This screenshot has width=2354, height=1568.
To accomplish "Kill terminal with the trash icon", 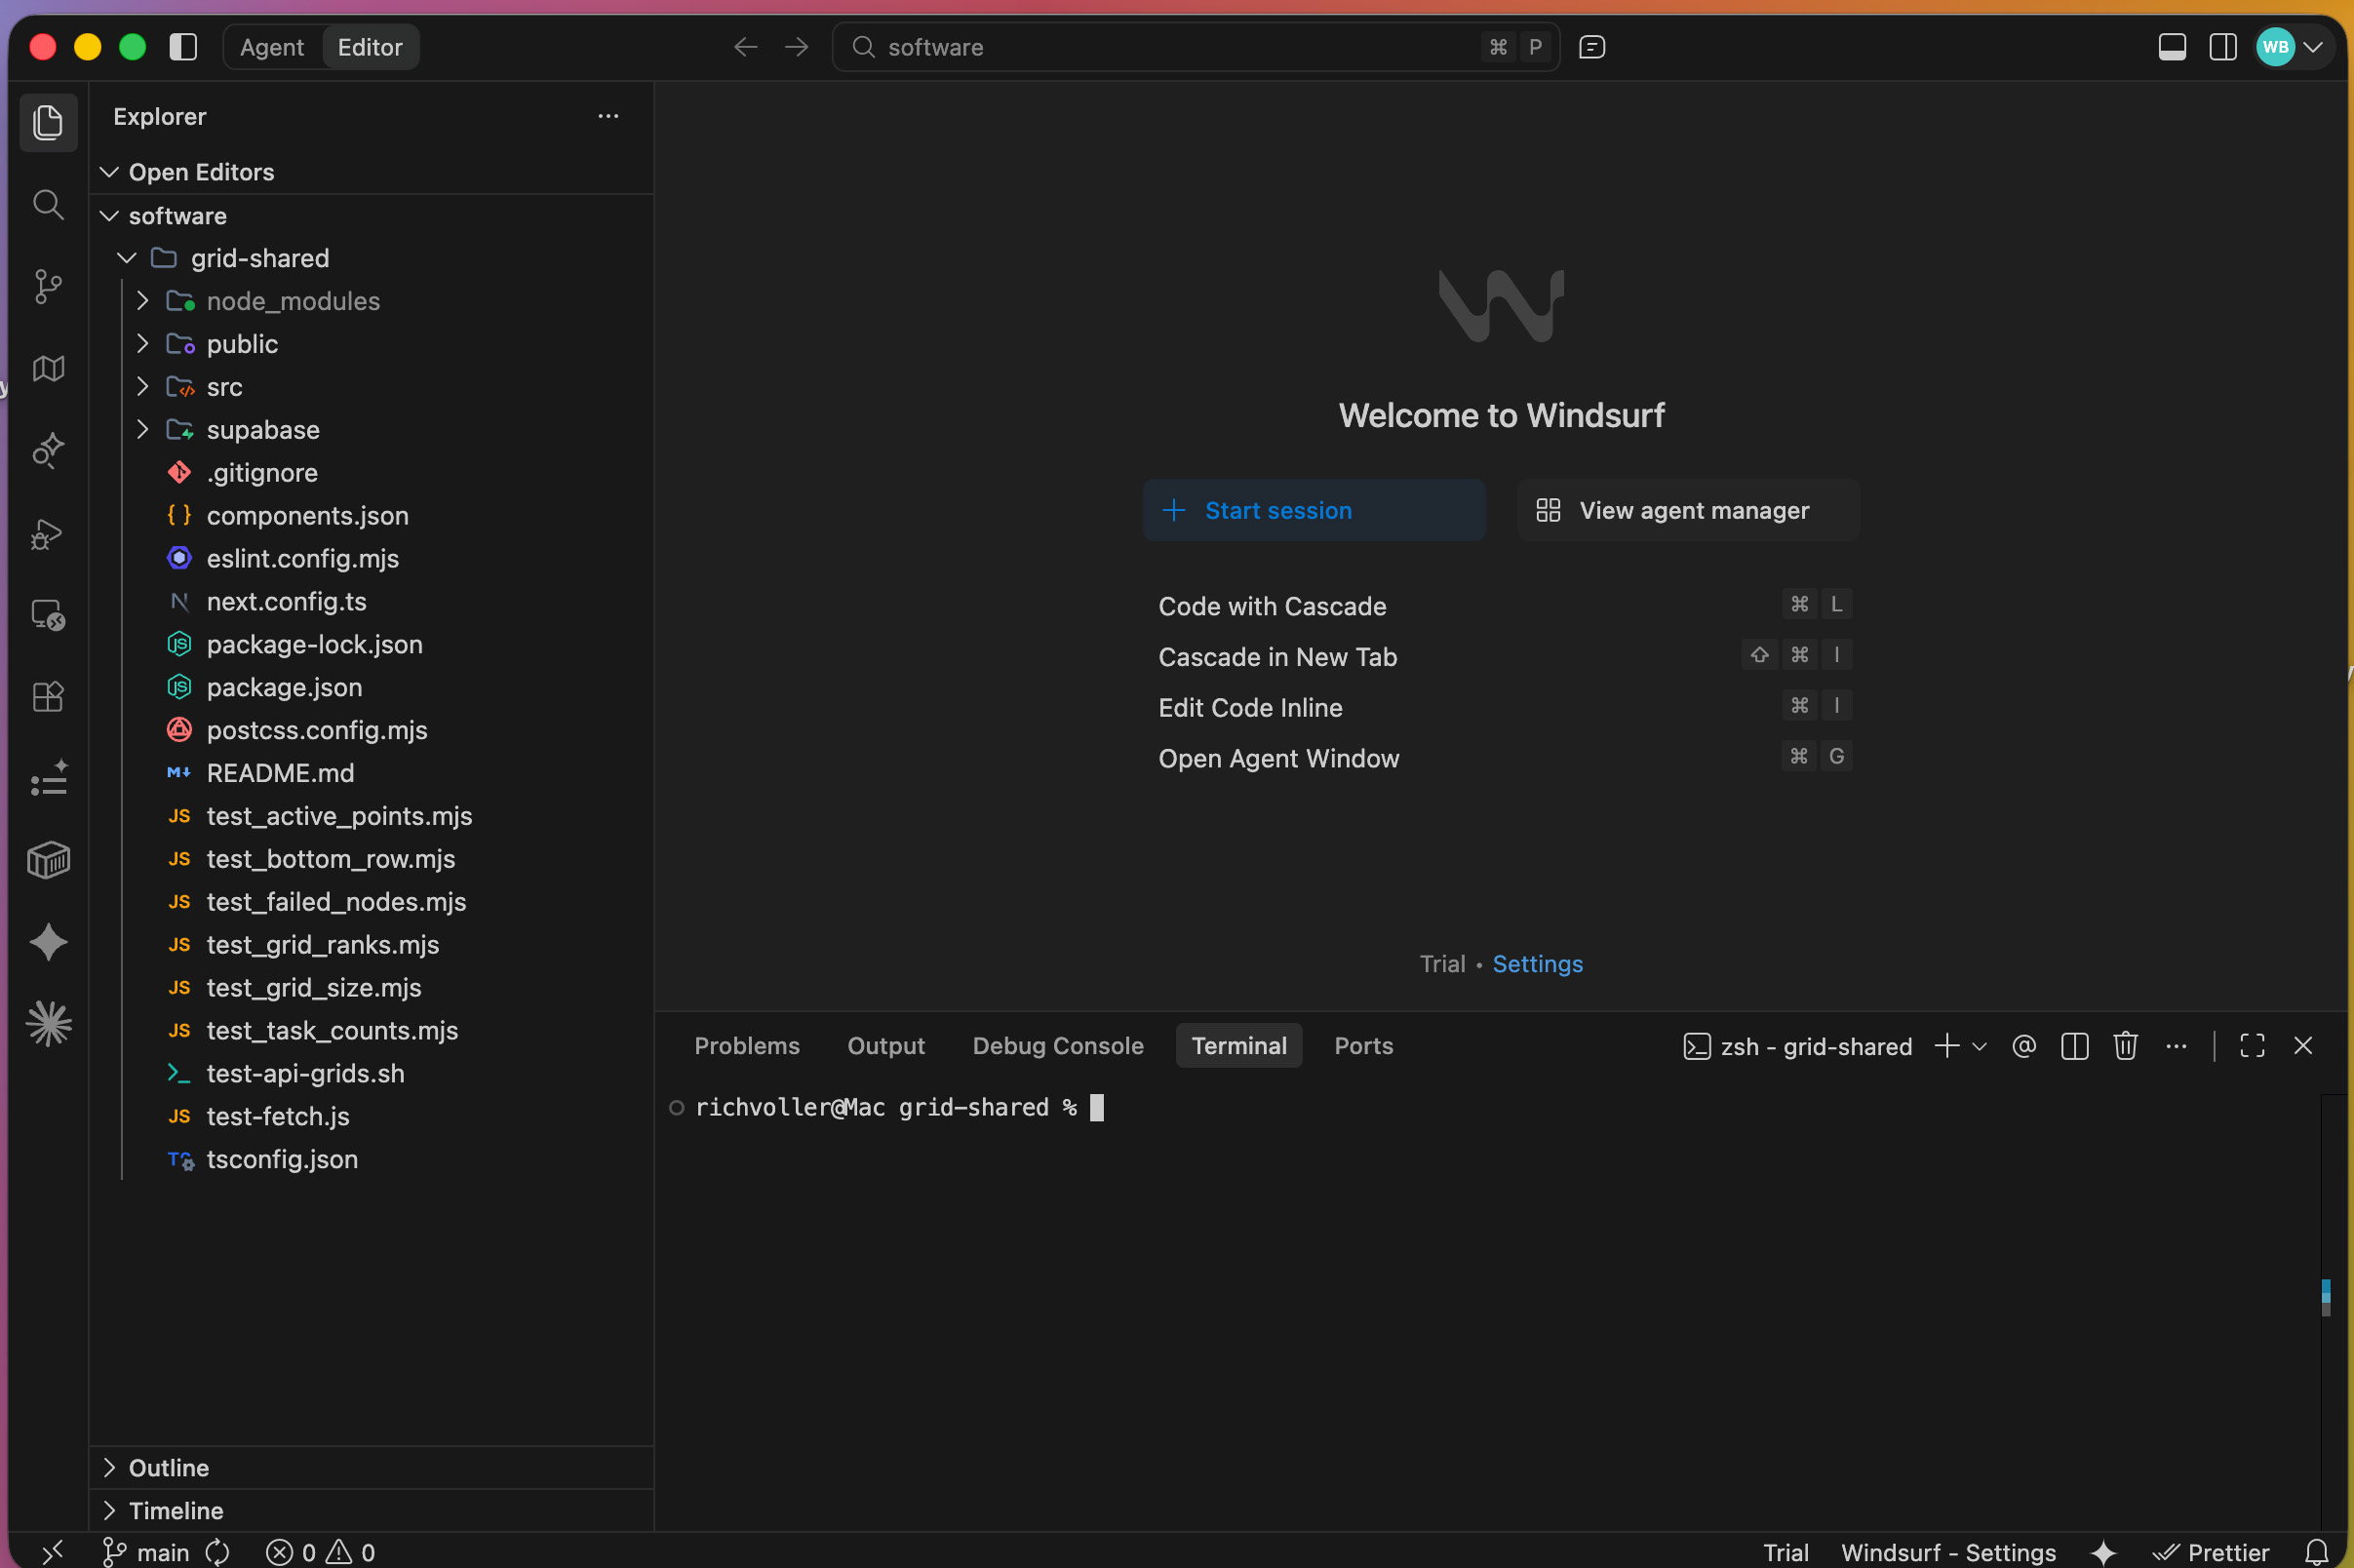I will [x=2126, y=1046].
